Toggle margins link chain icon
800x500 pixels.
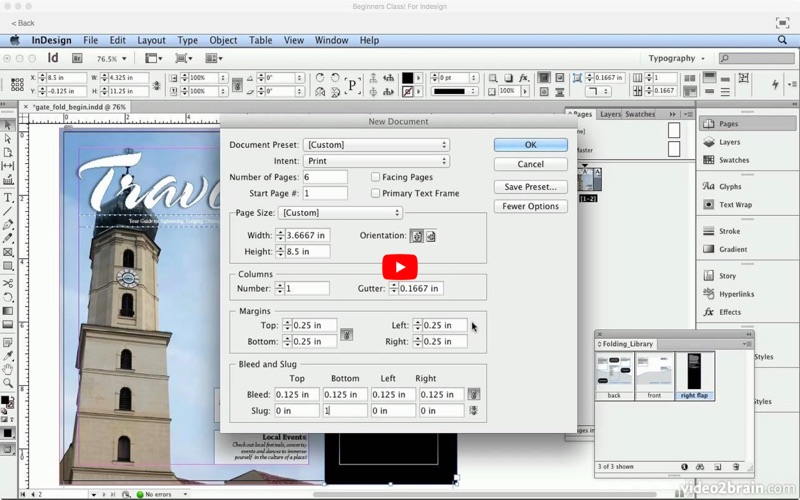coord(347,334)
